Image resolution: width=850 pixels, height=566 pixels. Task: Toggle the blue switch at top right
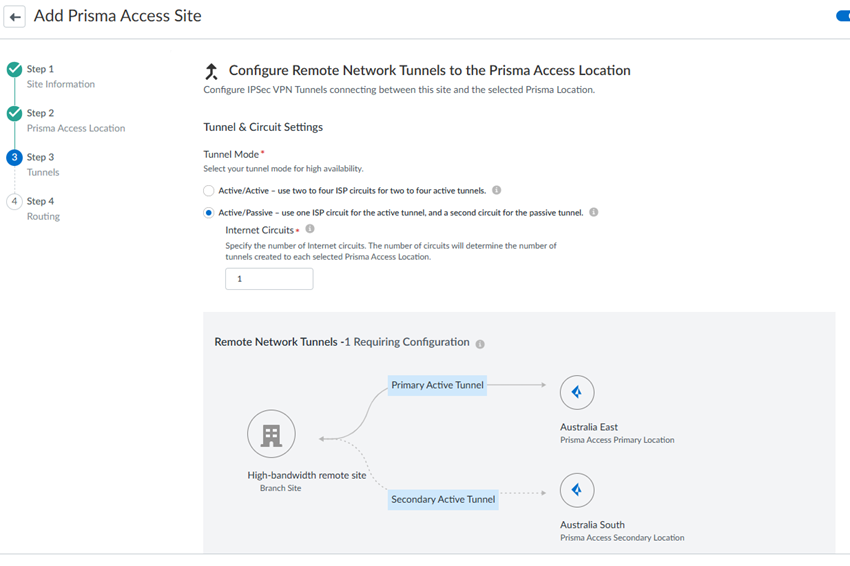point(843,16)
